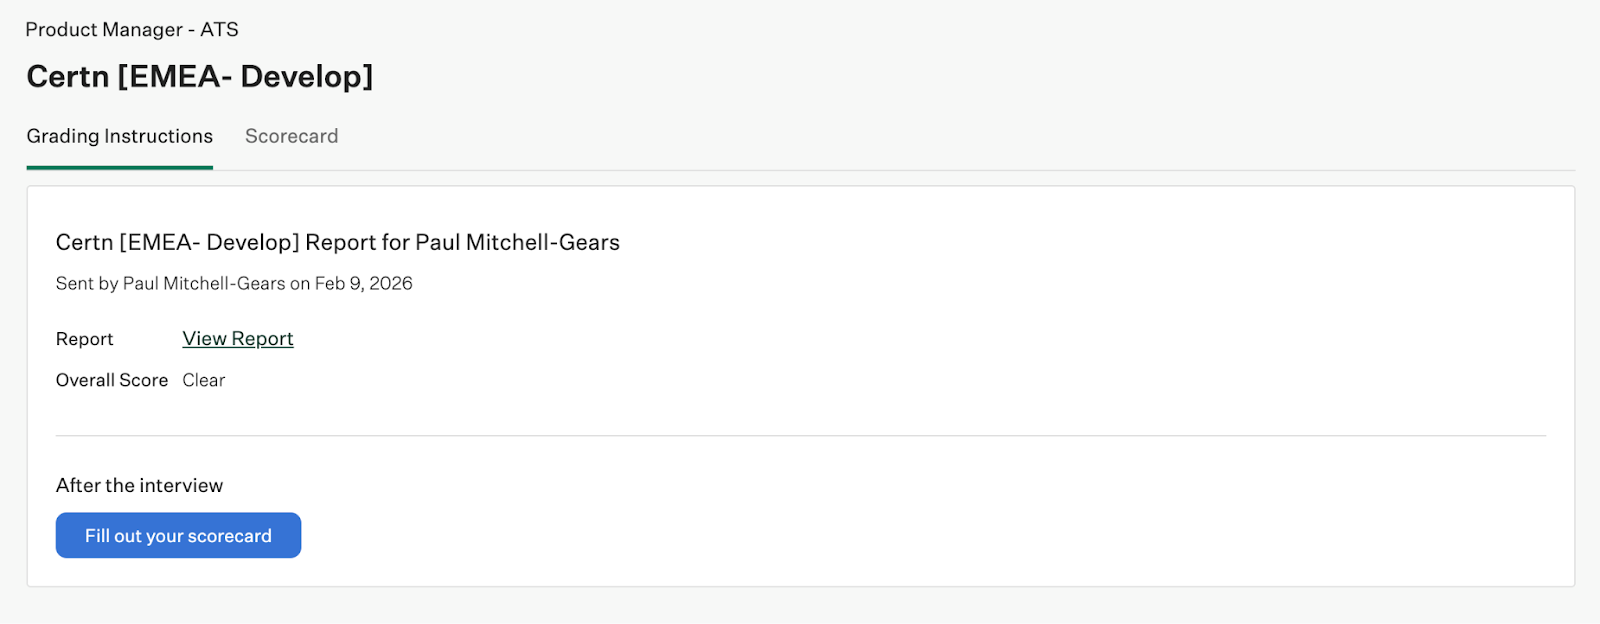Screen dimensions: 1600x624
Task: Switch to the Scorecard tab
Action: pyautogui.click(x=291, y=136)
